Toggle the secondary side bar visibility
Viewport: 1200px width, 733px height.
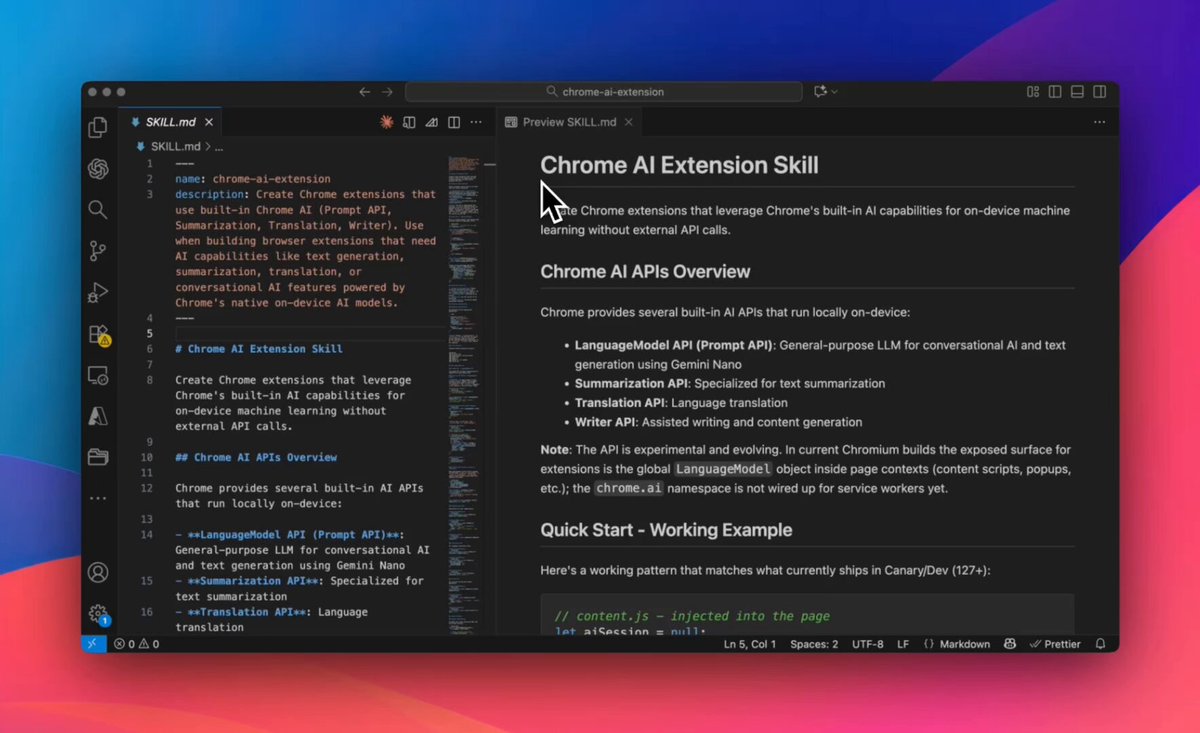tap(1100, 92)
